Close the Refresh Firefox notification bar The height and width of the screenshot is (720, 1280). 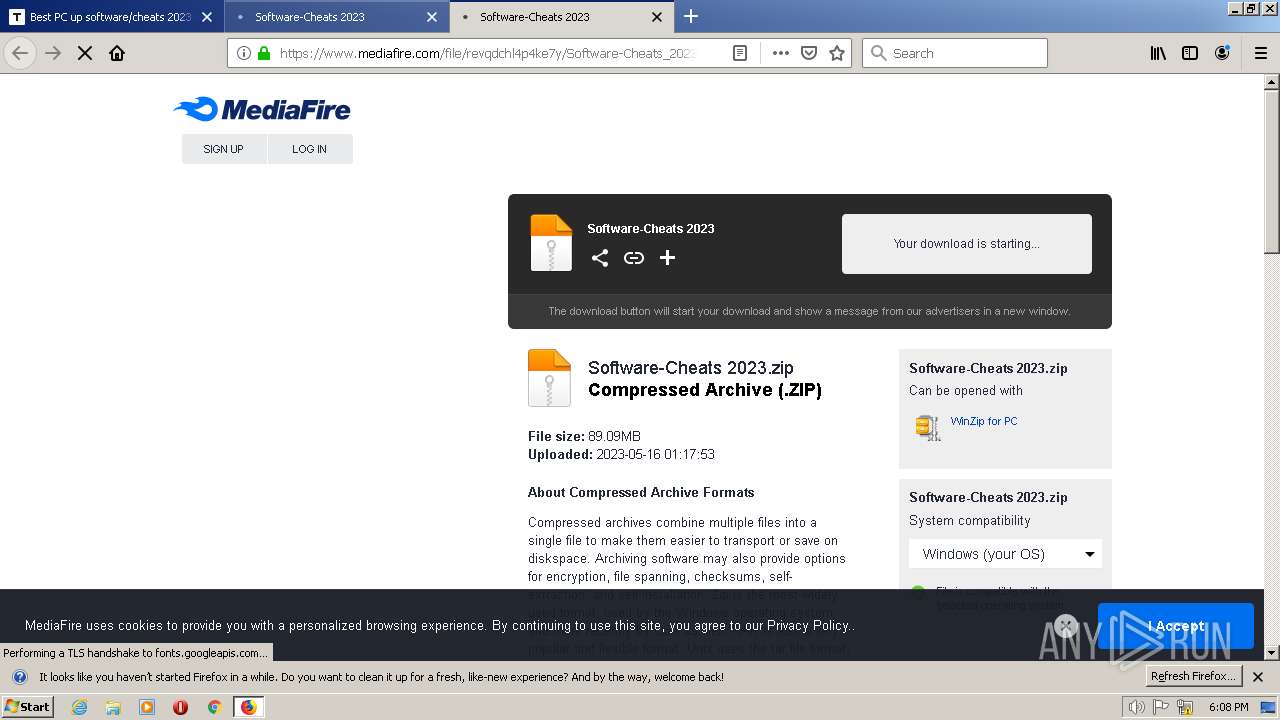[x=1258, y=677]
